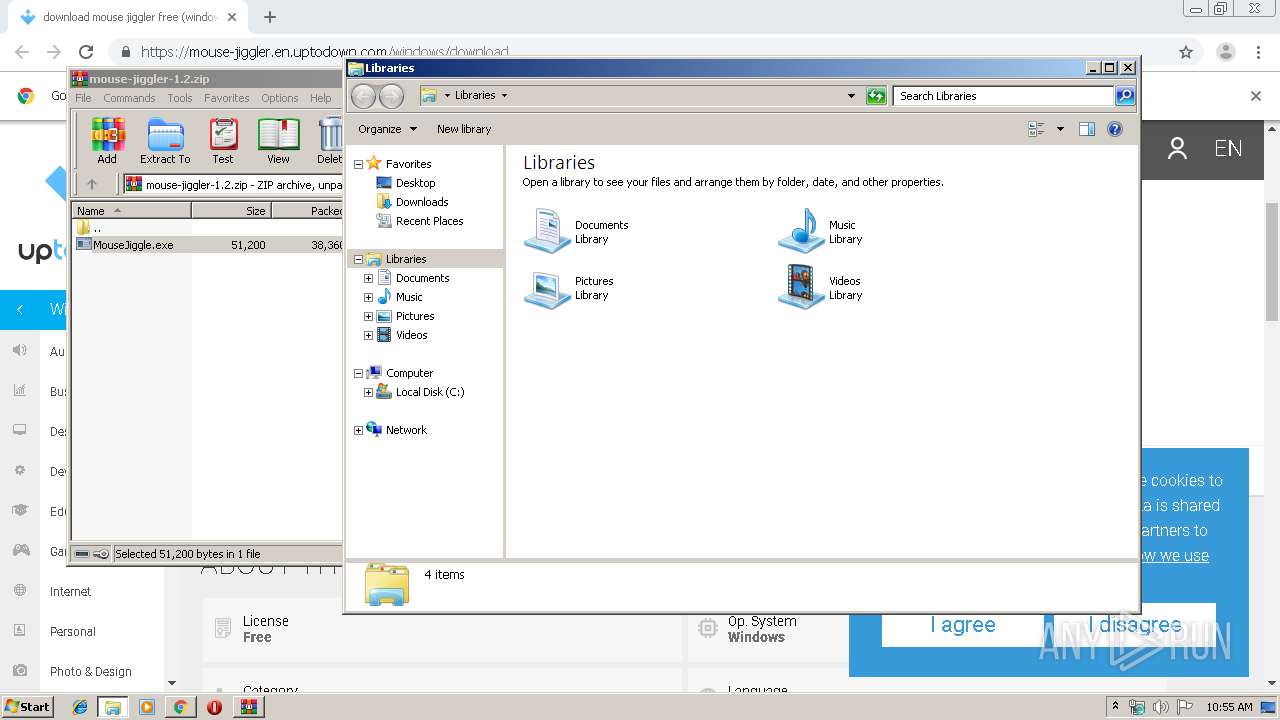Open the view options dropdown arrow
This screenshot has width=1280, height=720.
click(x=1060, y=129)
